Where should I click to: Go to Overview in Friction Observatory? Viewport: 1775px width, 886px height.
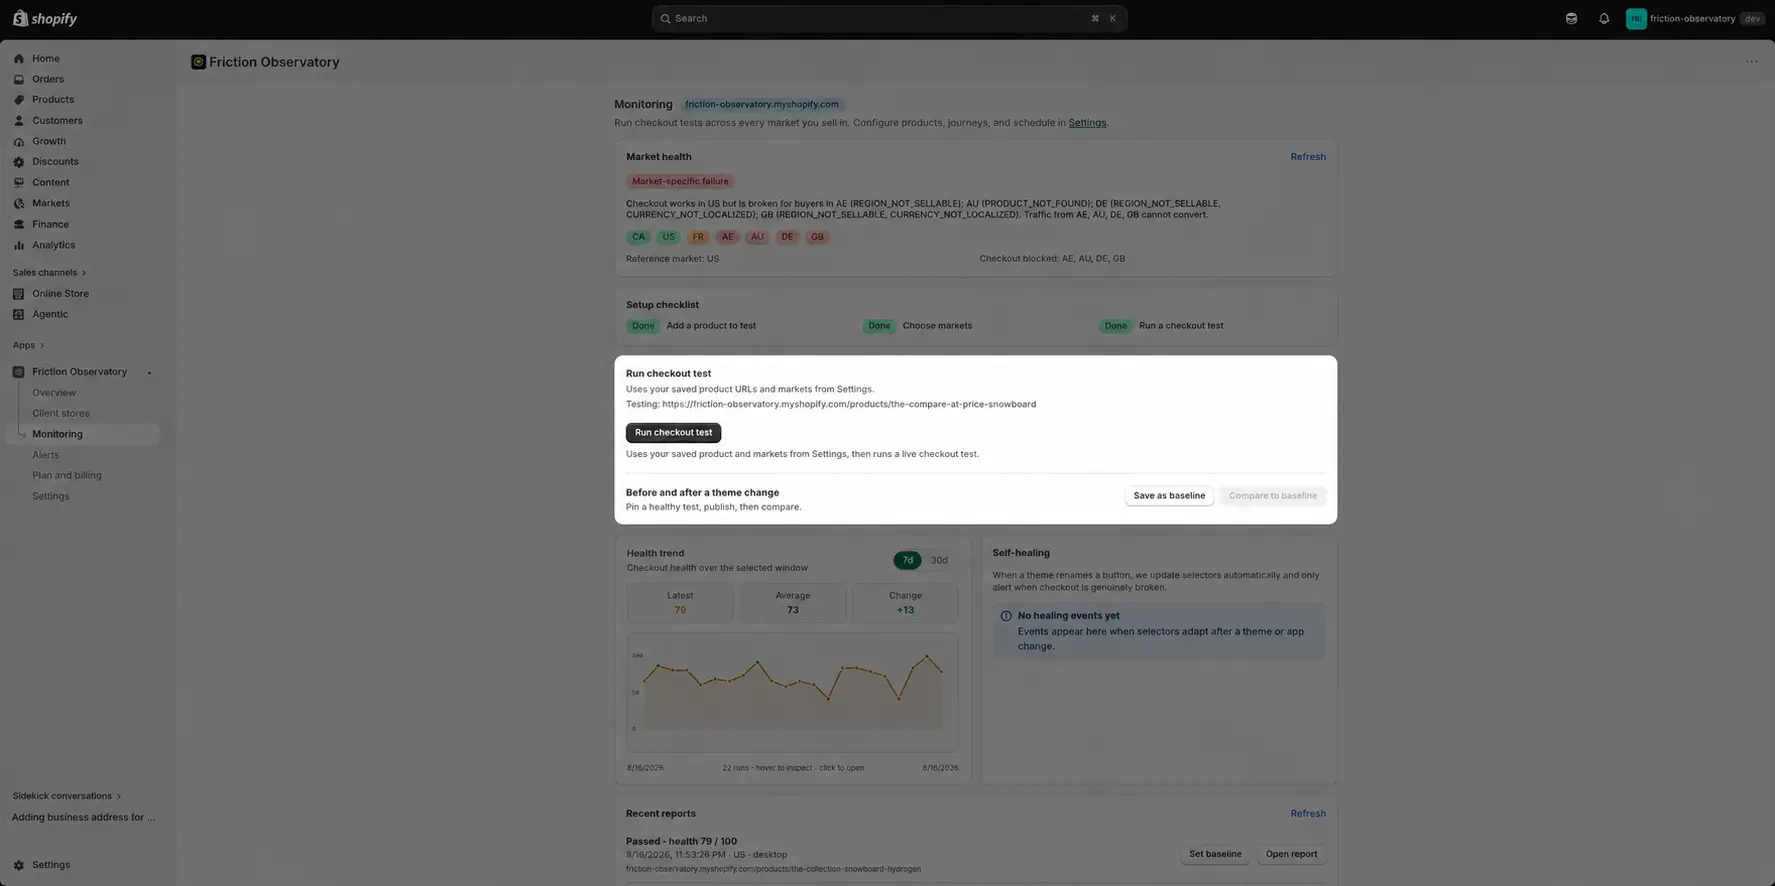tap(54, 393)
